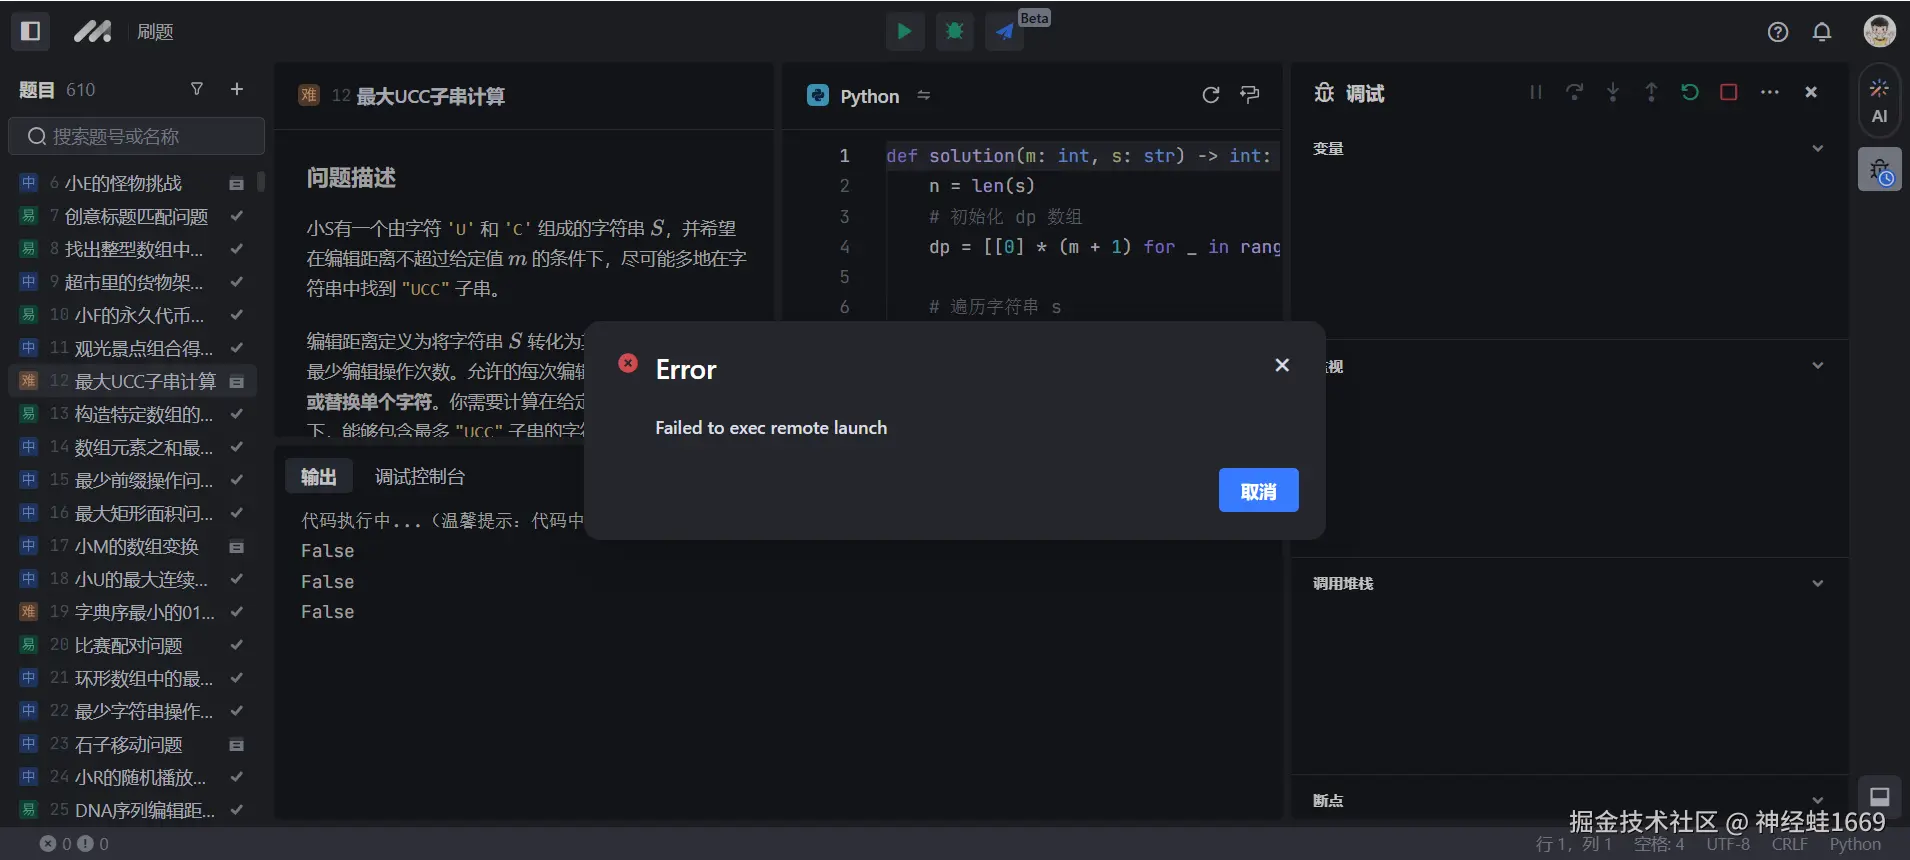The height and width of the screenshot is (860, 1910).
Task: Collapse the 变量 variables section
Action: pyautogui.click(x=1817, y=149)
